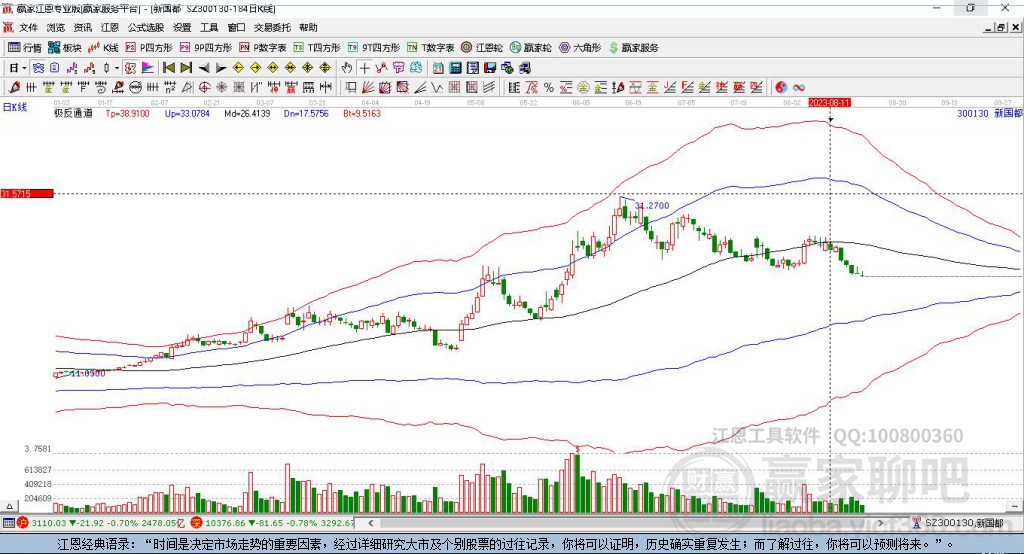Open the calculator icon
The width and height of the screenshot is (1024, 554).
click(x=455, y=68)
